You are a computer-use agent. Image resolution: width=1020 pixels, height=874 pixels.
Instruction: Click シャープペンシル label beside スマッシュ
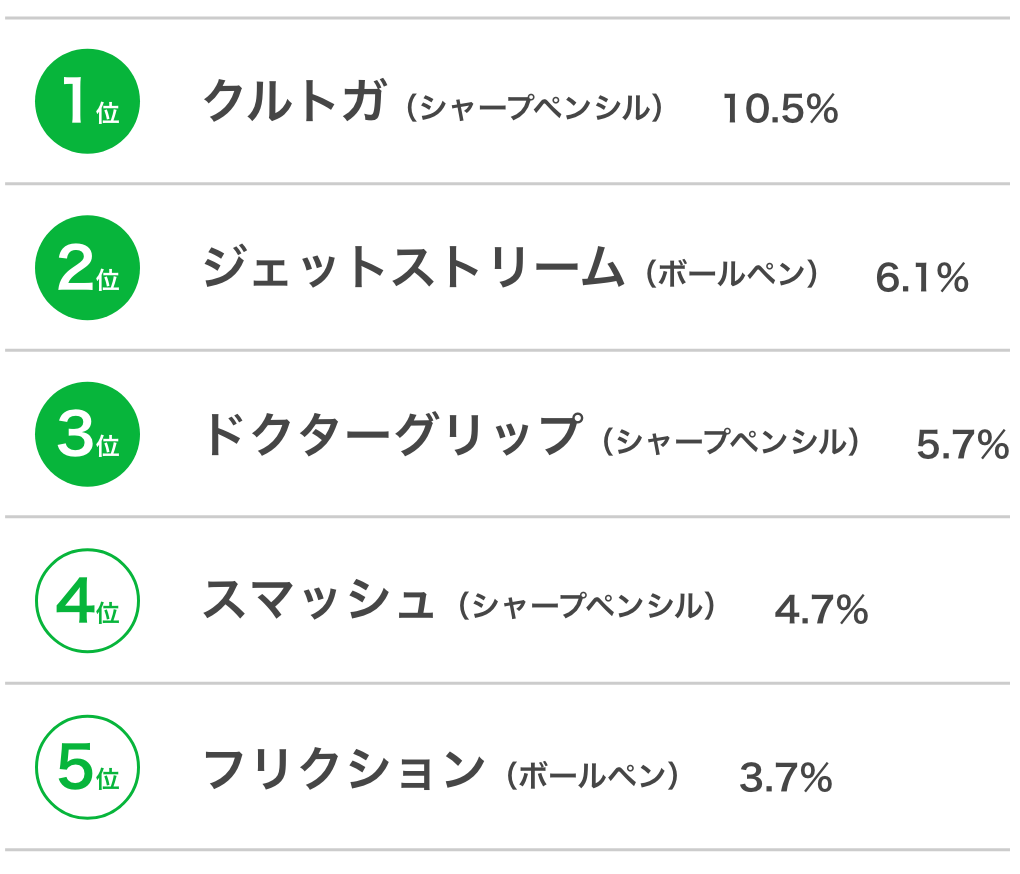[587, 606]
